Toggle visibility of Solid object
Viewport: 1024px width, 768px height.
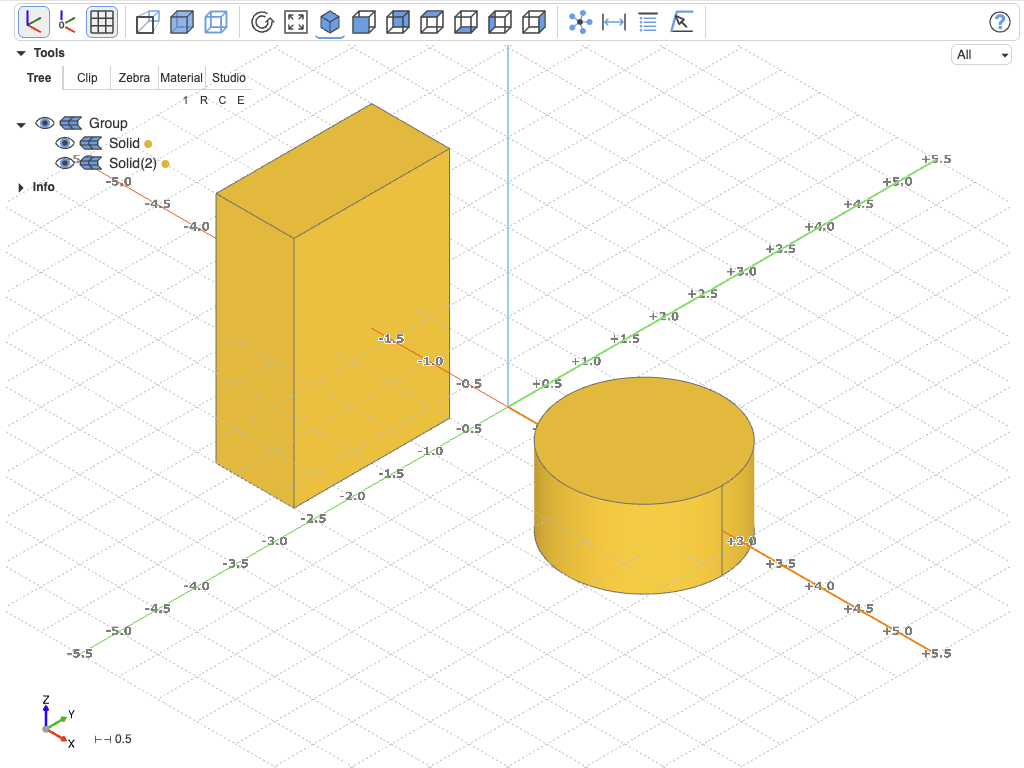pyautogui.click(x=65, y=143)
